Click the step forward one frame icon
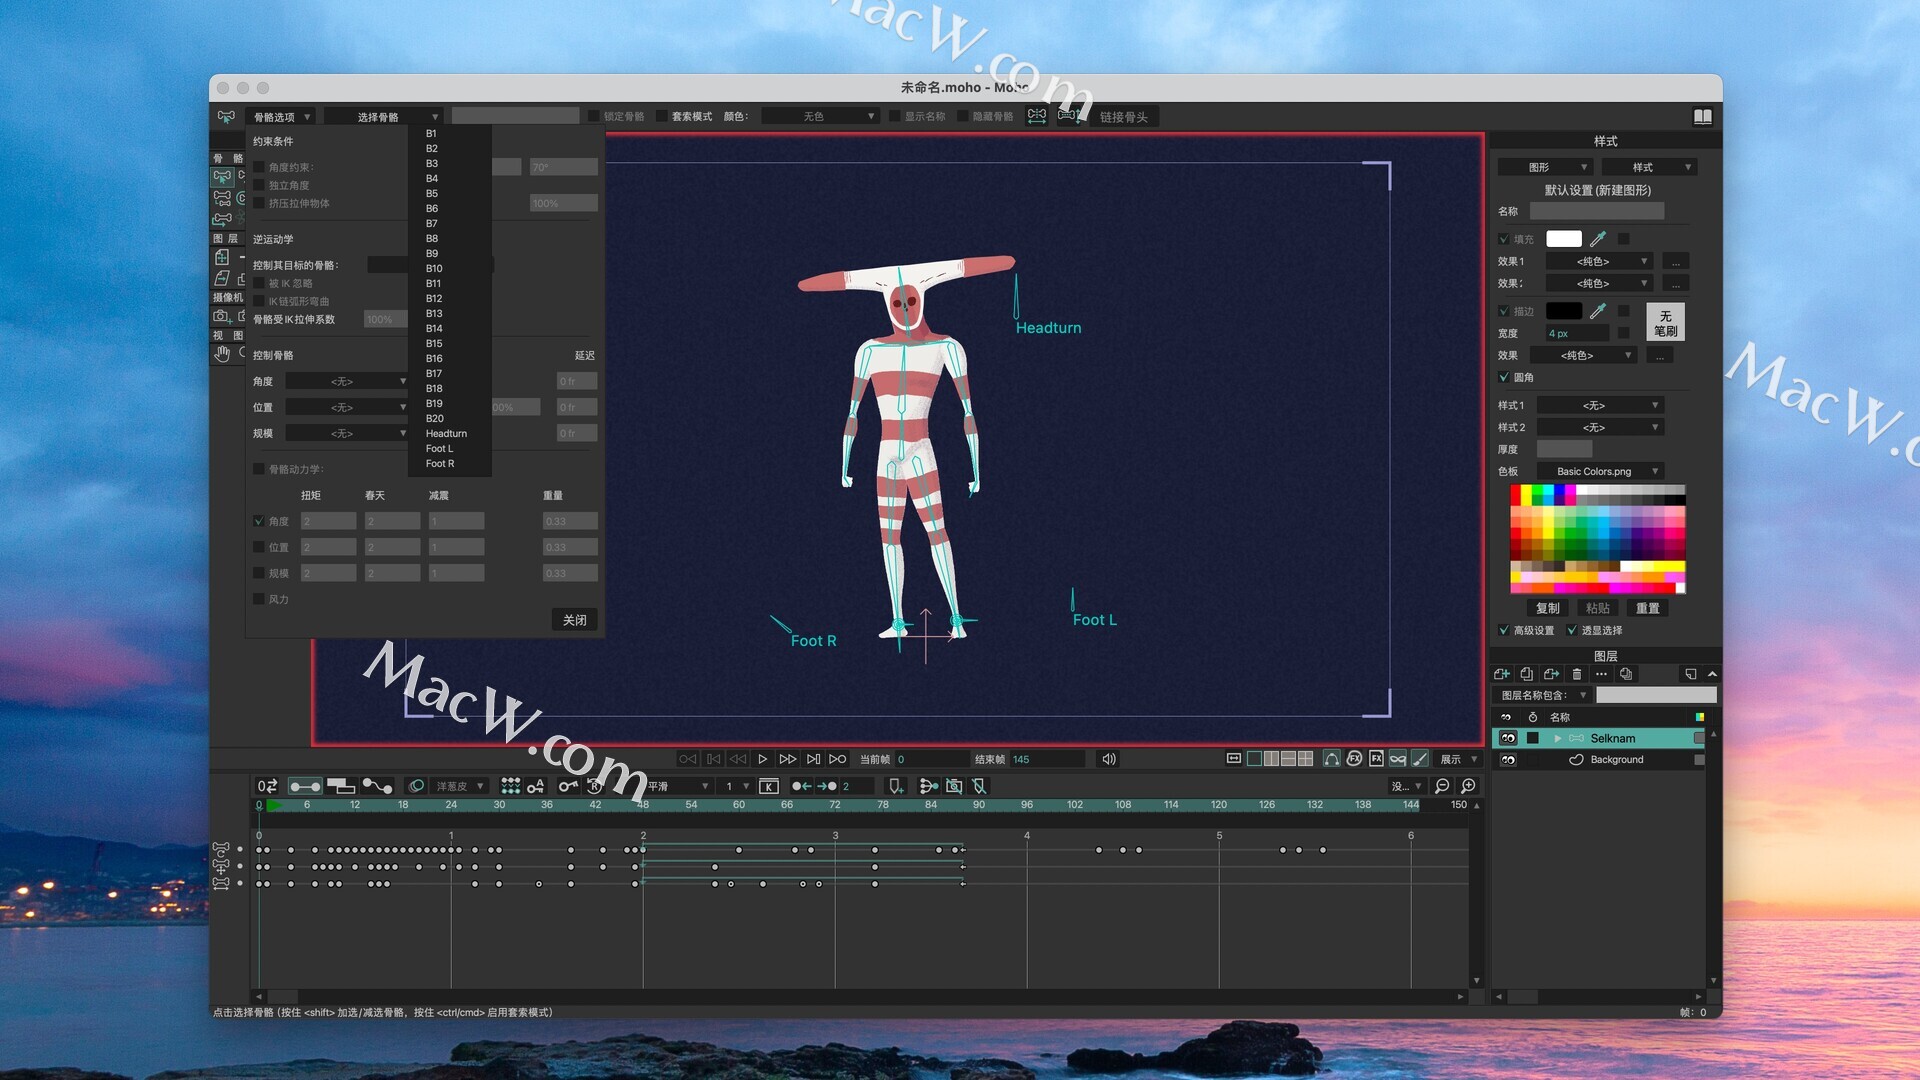 click(x=788, y=759)
